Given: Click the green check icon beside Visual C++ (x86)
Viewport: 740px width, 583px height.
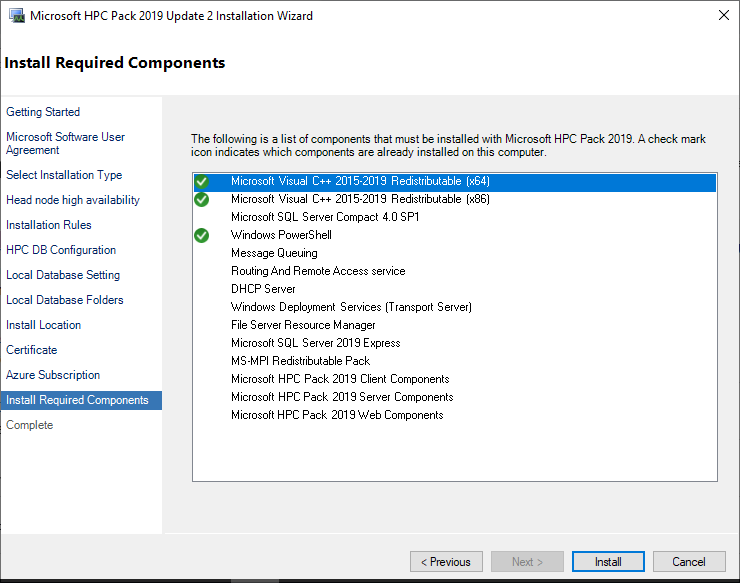Looking at the screenshot, I should click(202, 199).
